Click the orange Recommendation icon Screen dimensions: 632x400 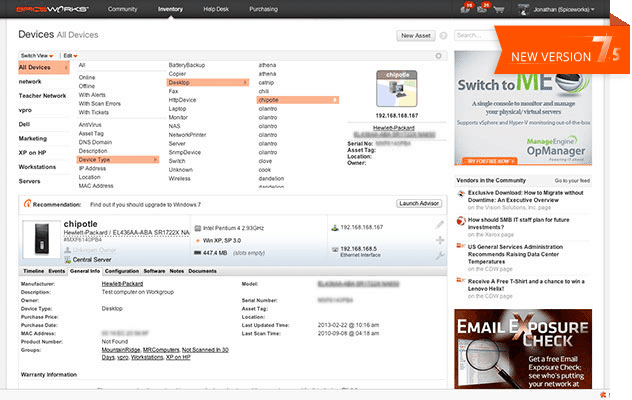tap(27, 204)
